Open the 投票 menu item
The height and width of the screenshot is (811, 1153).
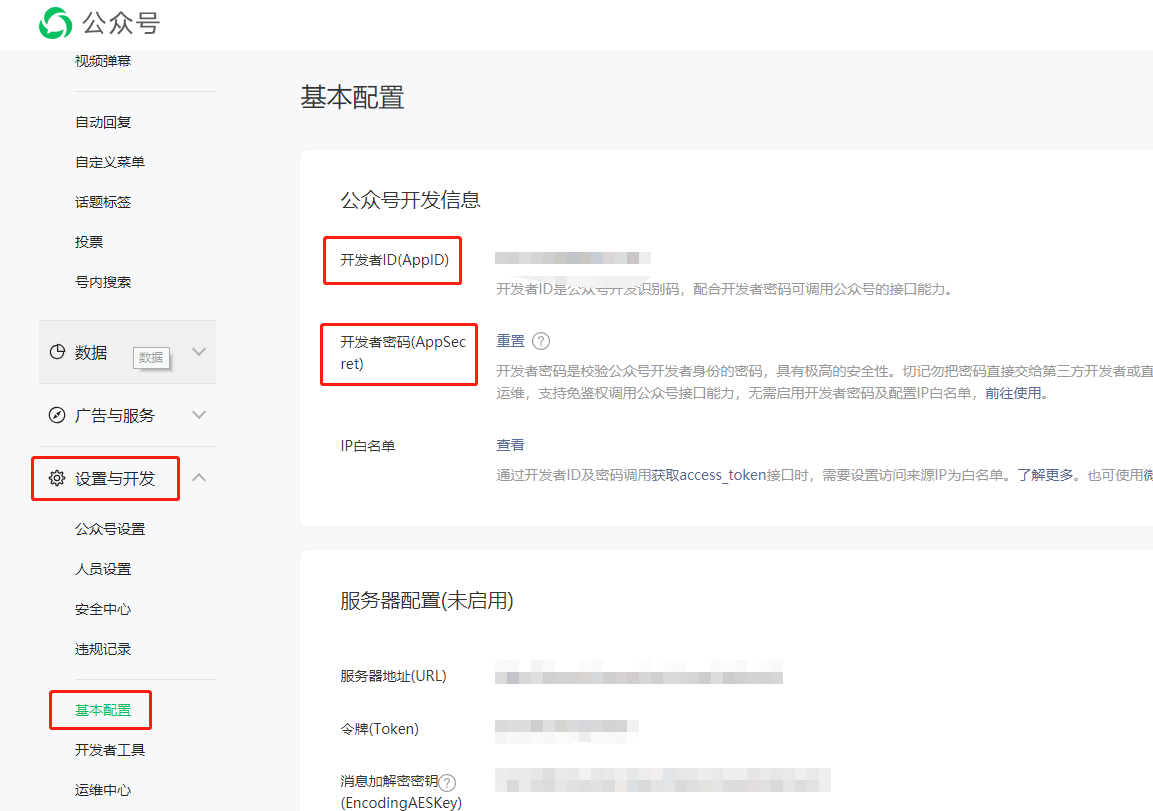[x=89, y=242]
